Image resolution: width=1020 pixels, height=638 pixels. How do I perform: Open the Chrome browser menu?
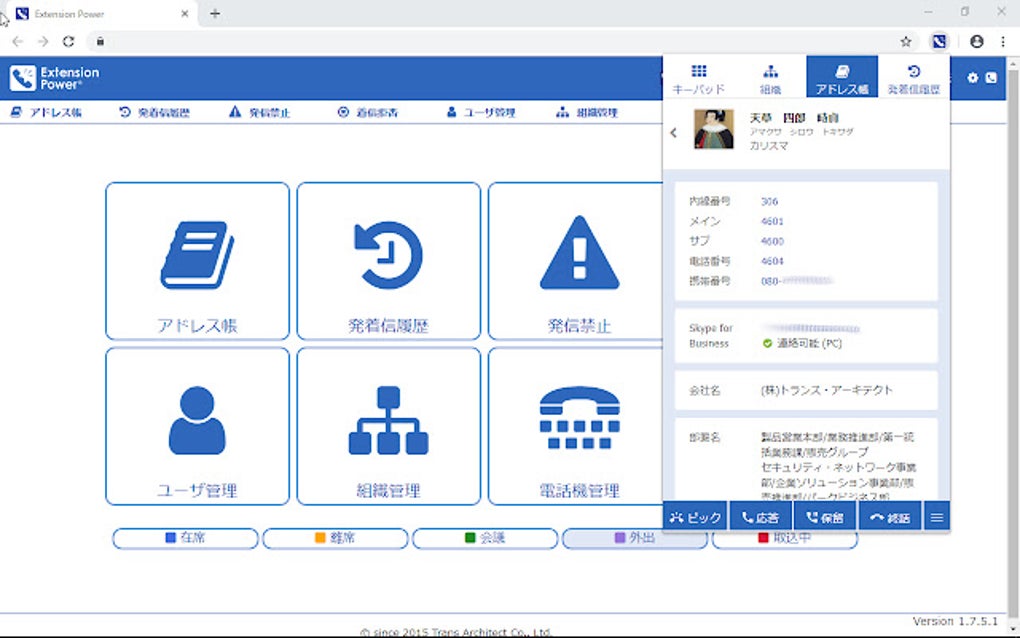click(1003, 40)
